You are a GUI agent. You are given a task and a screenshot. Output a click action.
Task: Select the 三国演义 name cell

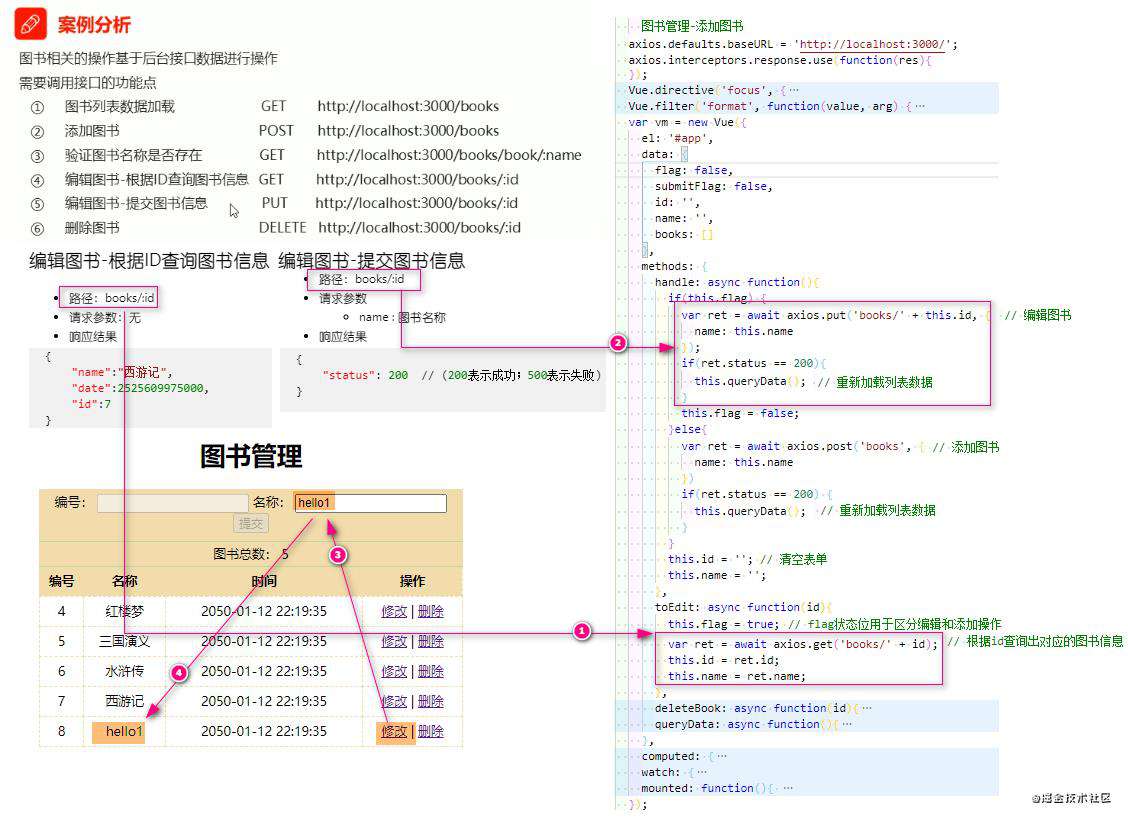pos(124,641)
